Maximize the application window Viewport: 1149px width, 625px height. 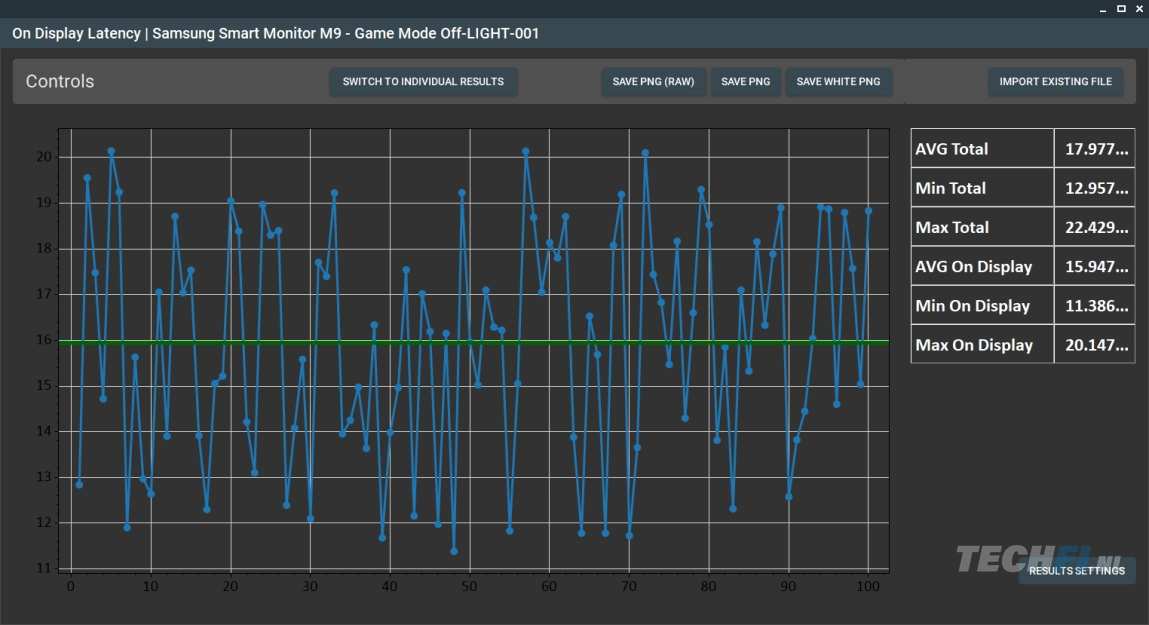[1121, 9]
